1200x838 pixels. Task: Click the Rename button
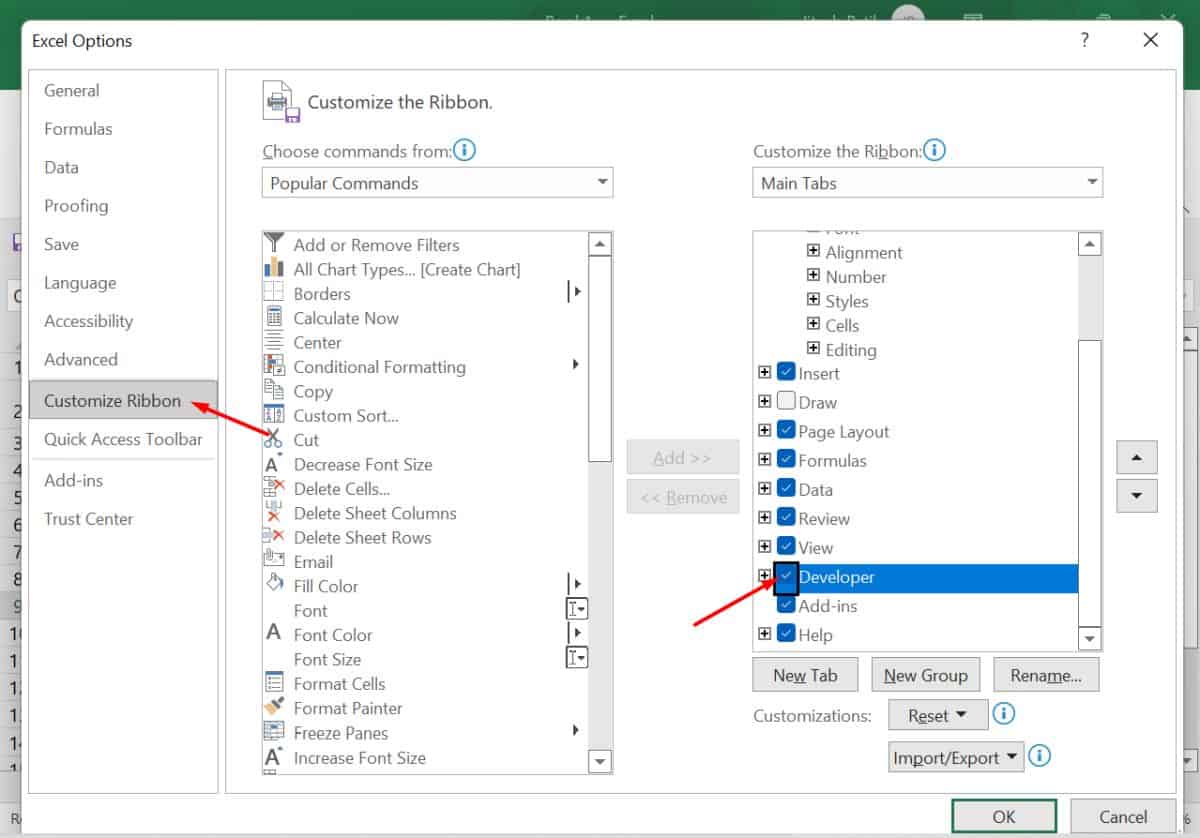tap(1046, 675)
